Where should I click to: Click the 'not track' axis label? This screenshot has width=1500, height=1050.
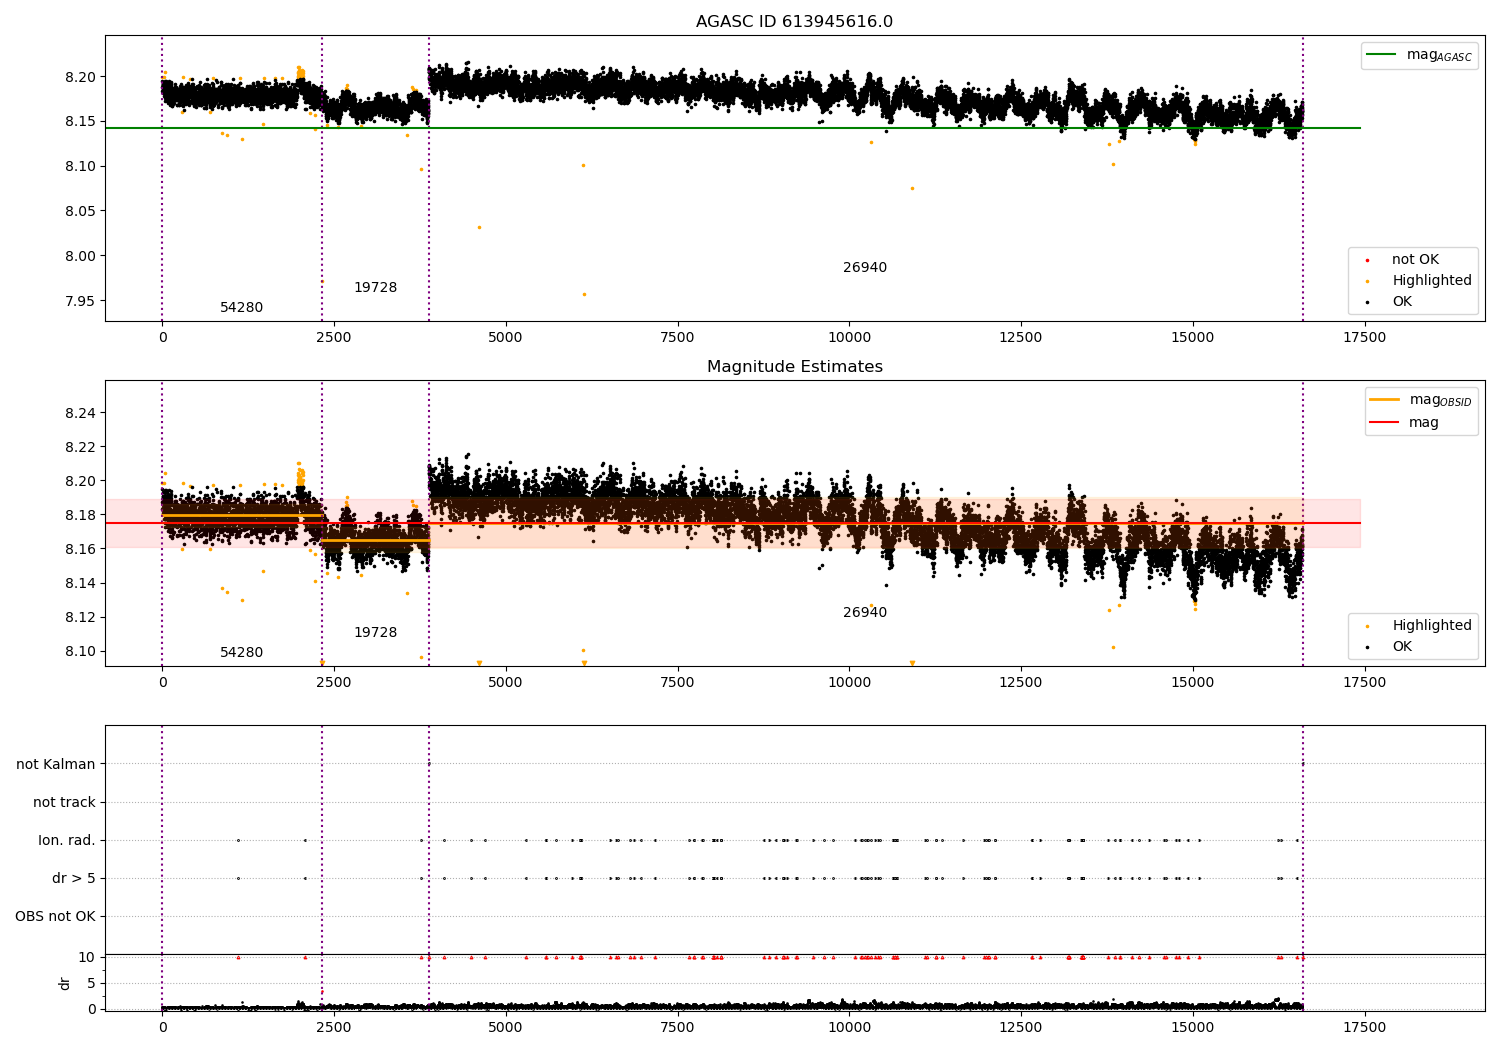[x=64, y=802]
